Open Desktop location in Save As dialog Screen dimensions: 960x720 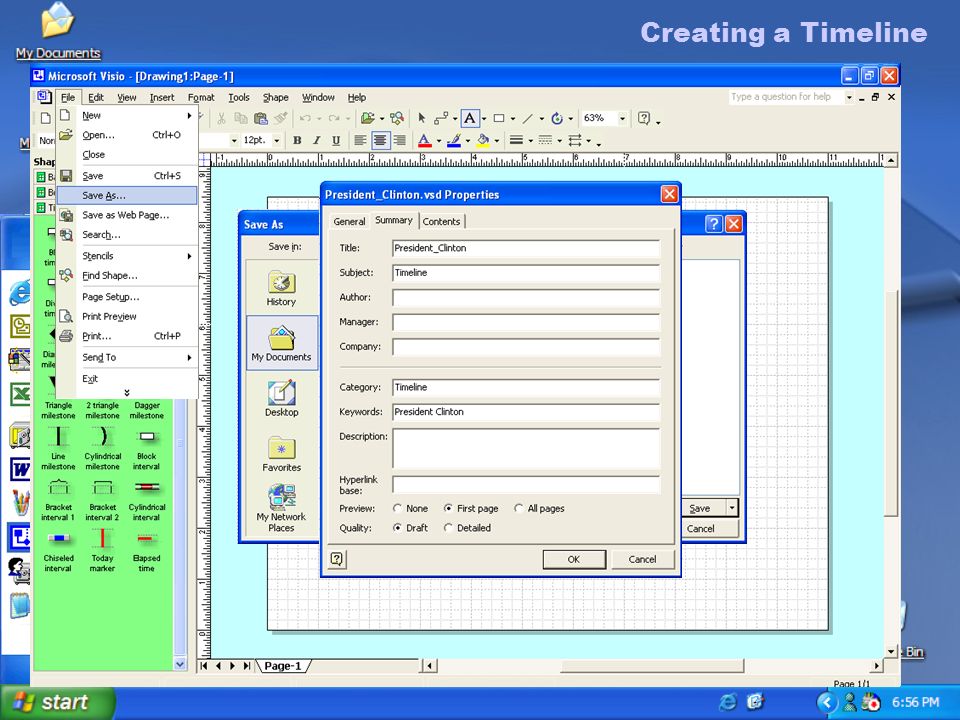(281, 399)
